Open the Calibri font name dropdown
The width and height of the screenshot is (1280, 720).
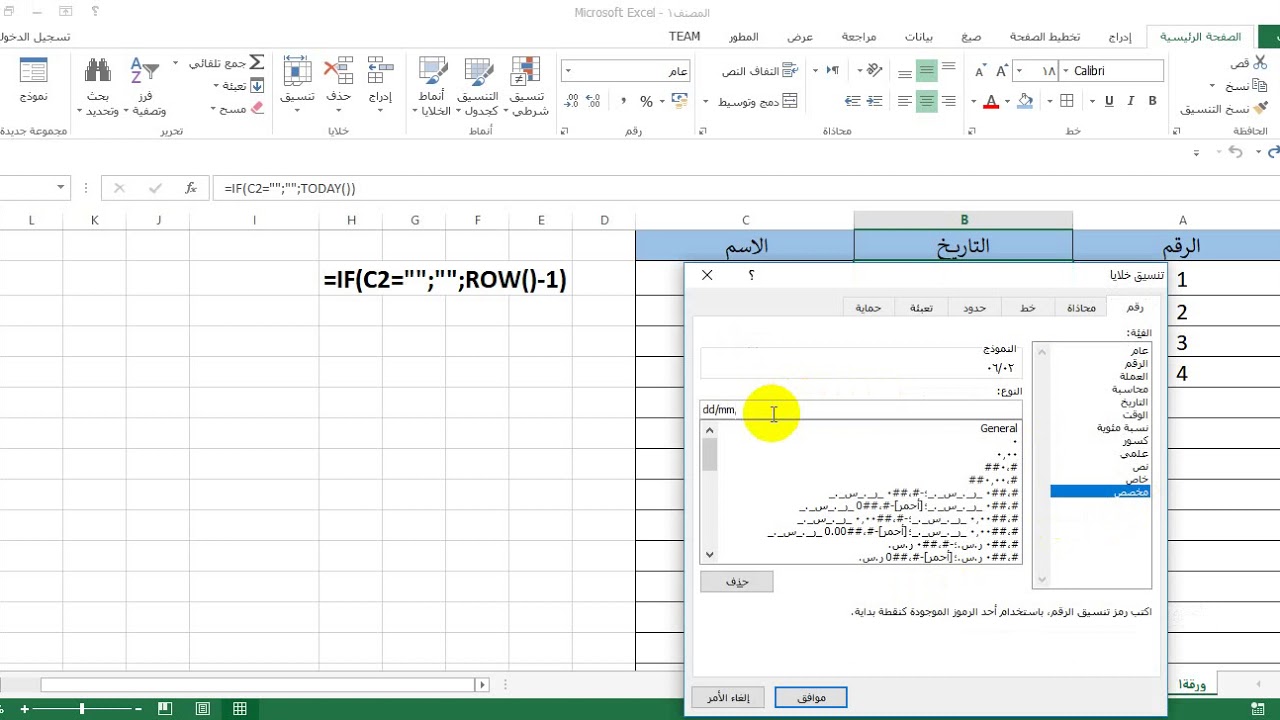[1066, 71]
